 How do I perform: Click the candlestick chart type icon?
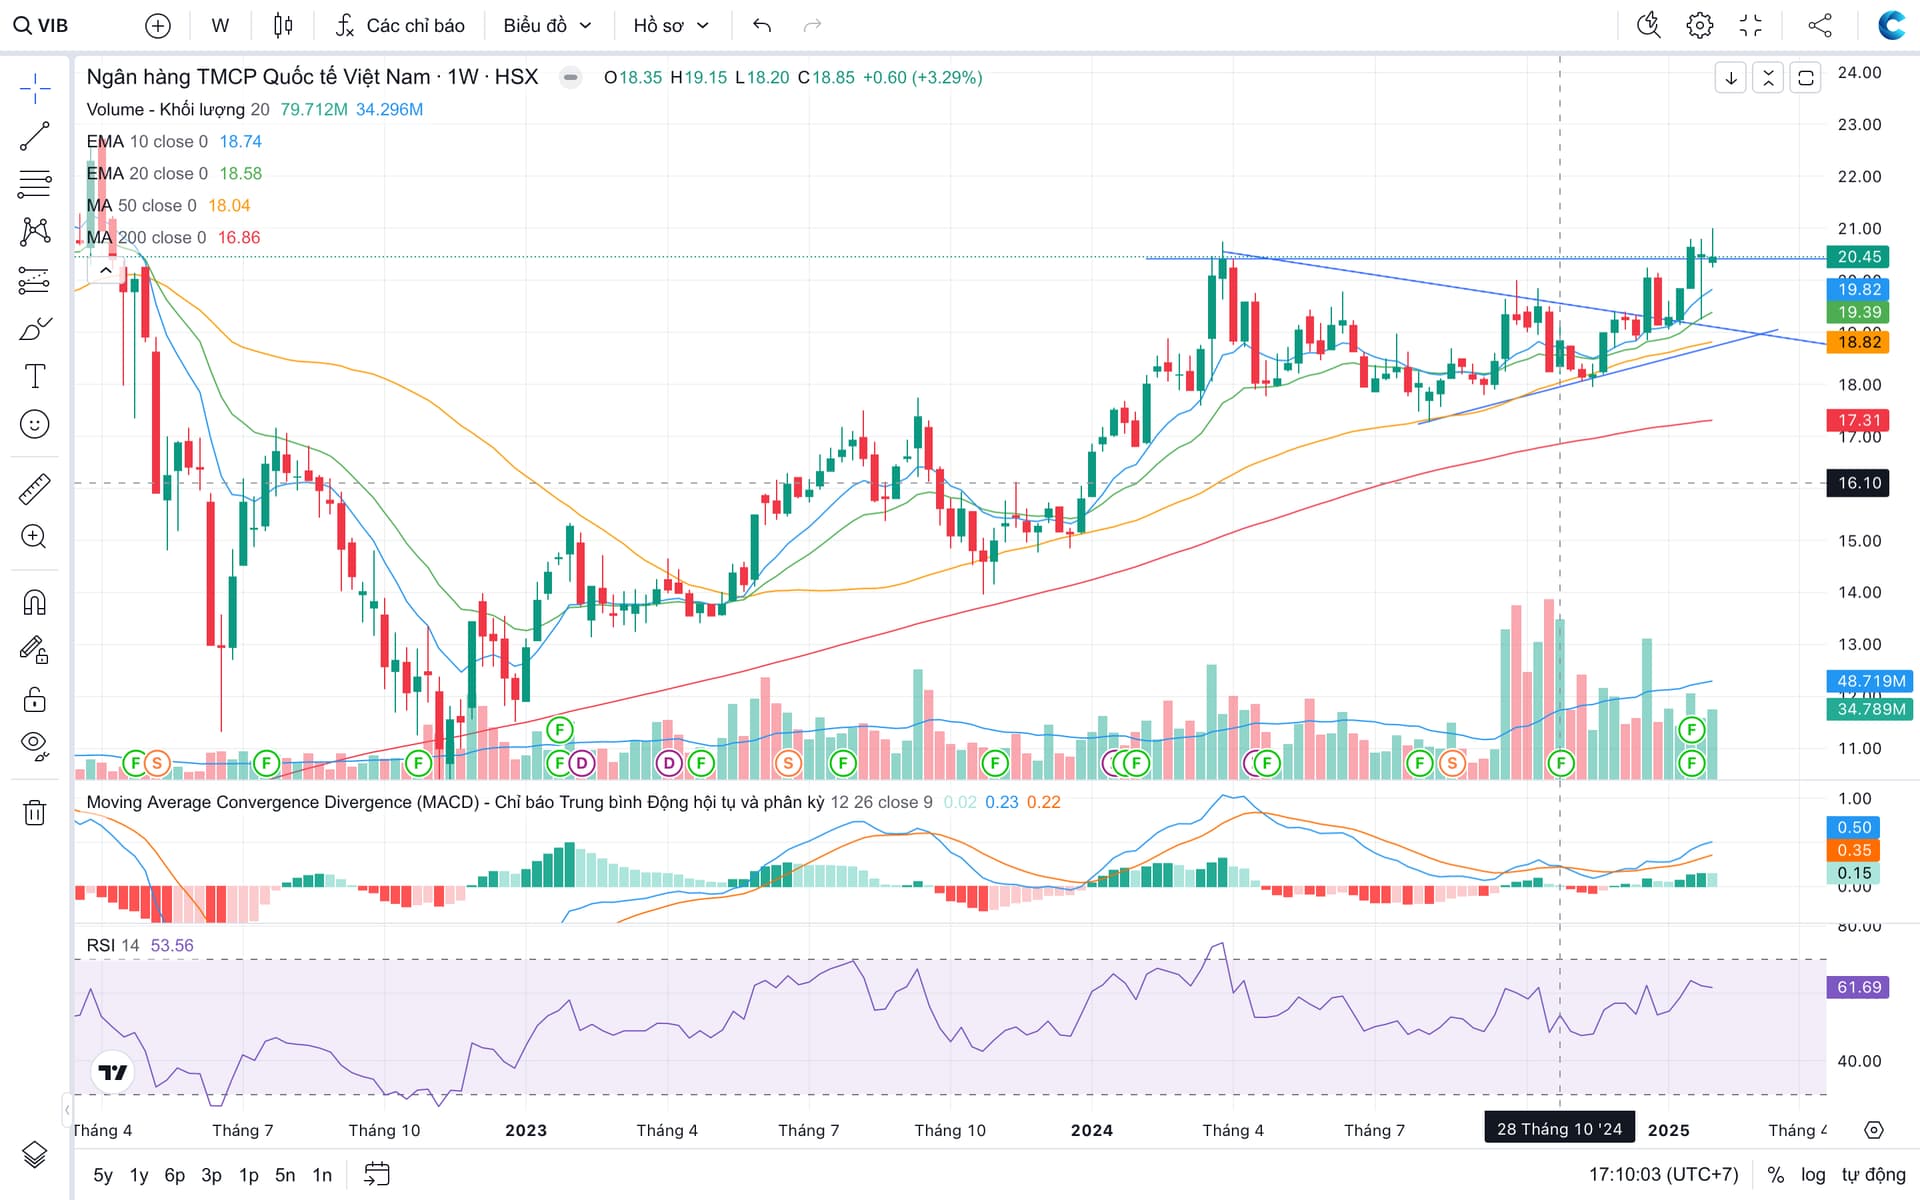click(x=283, y=25)
